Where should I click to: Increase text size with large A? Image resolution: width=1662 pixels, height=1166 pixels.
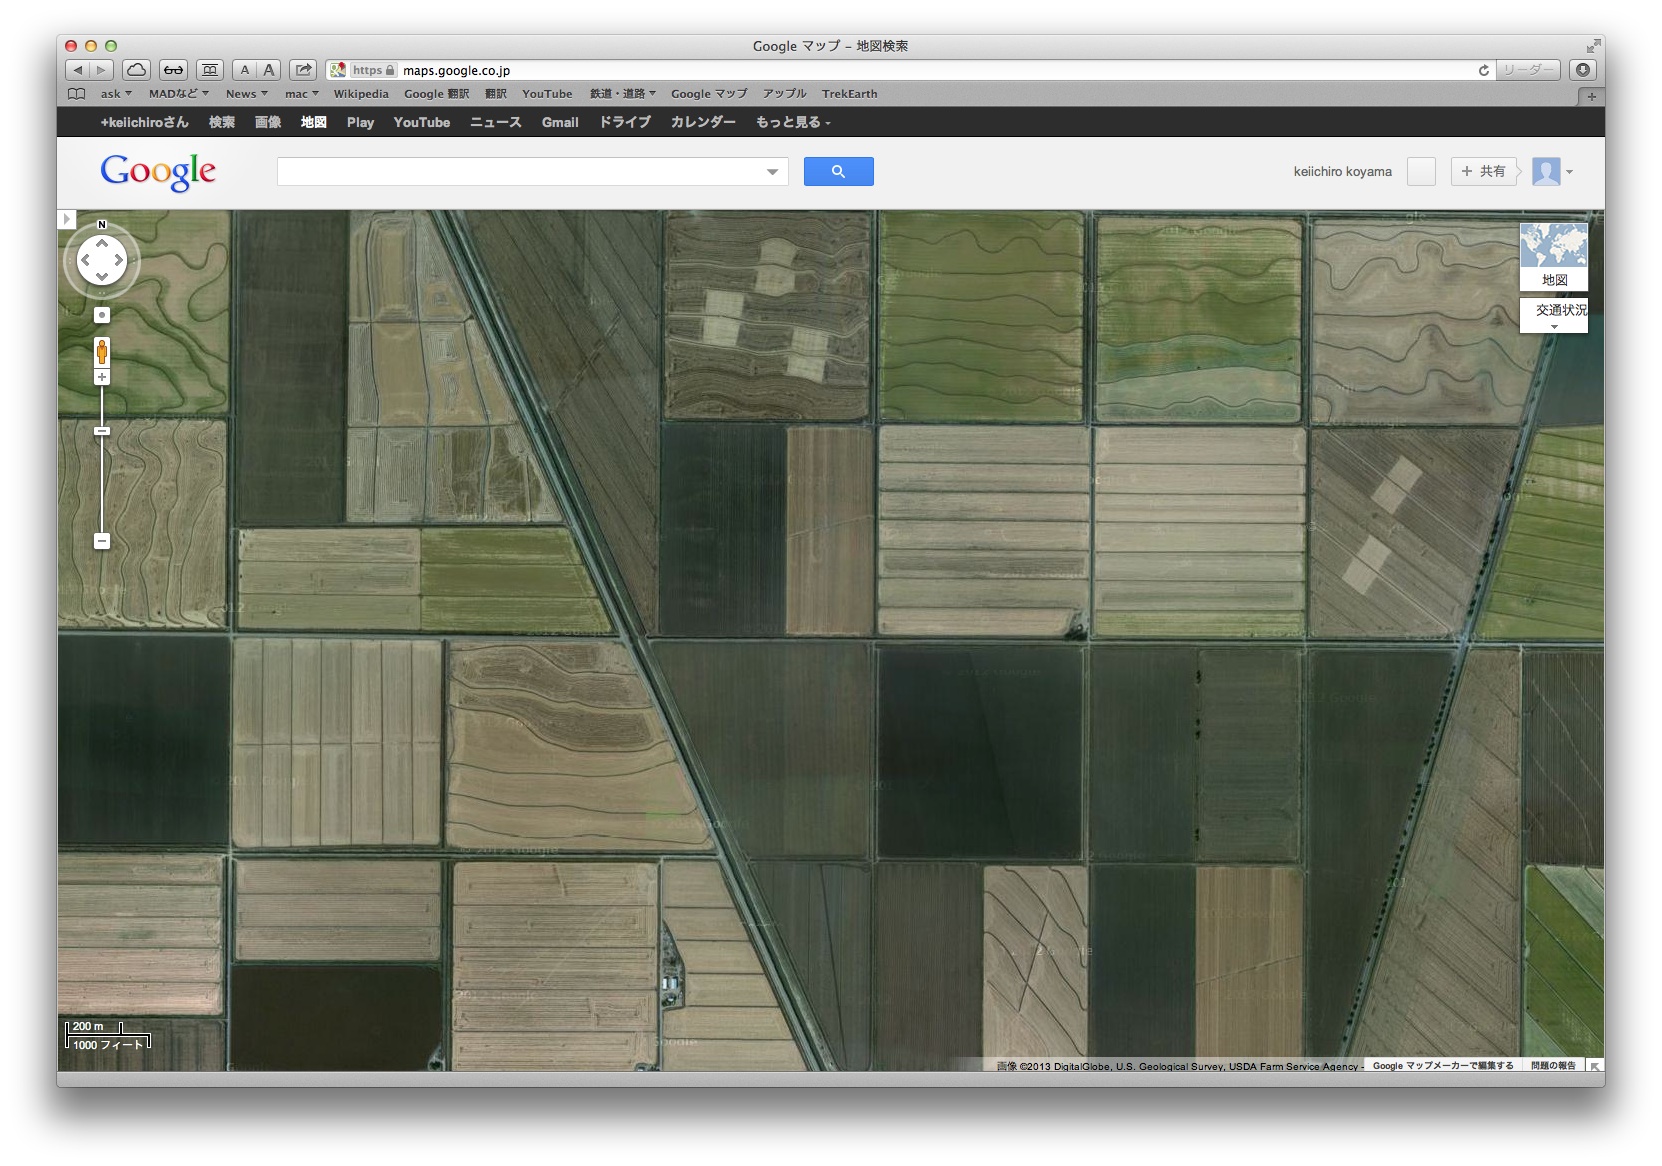coord(269,70)
